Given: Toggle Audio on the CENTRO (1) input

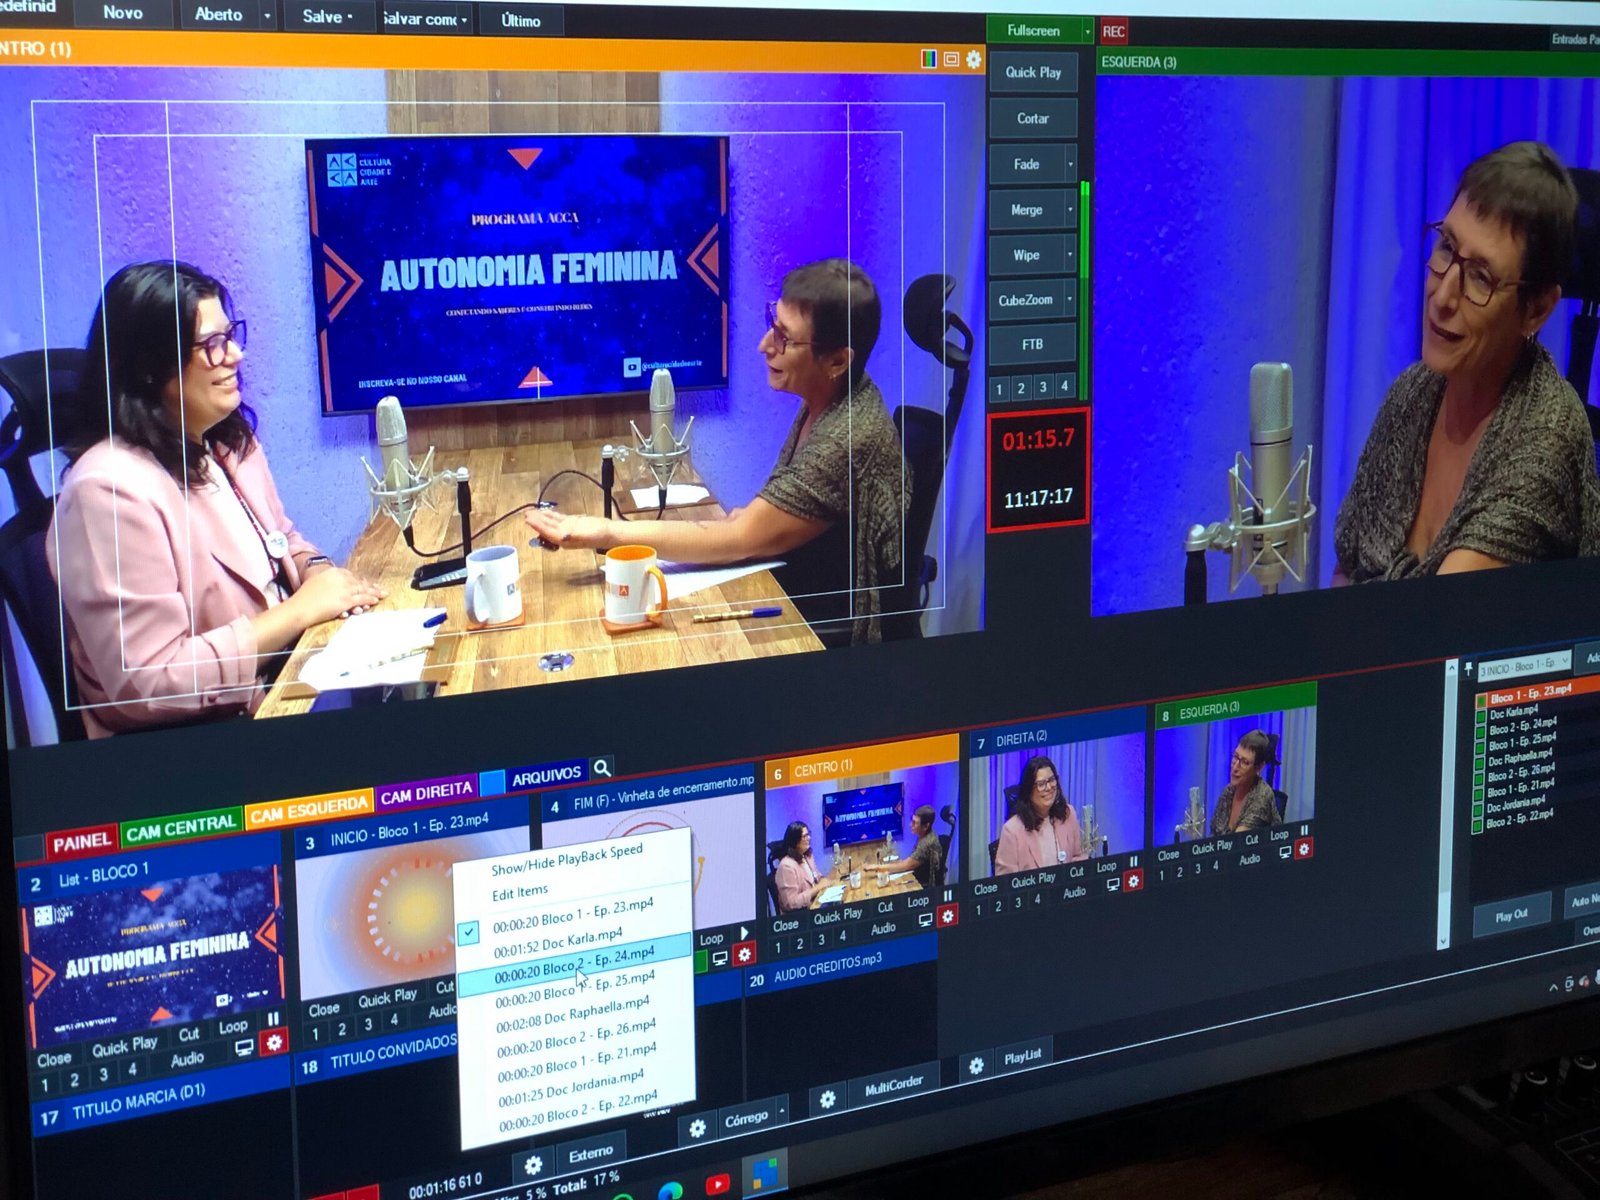Looking at the screenshot, I should click(883, 929).
